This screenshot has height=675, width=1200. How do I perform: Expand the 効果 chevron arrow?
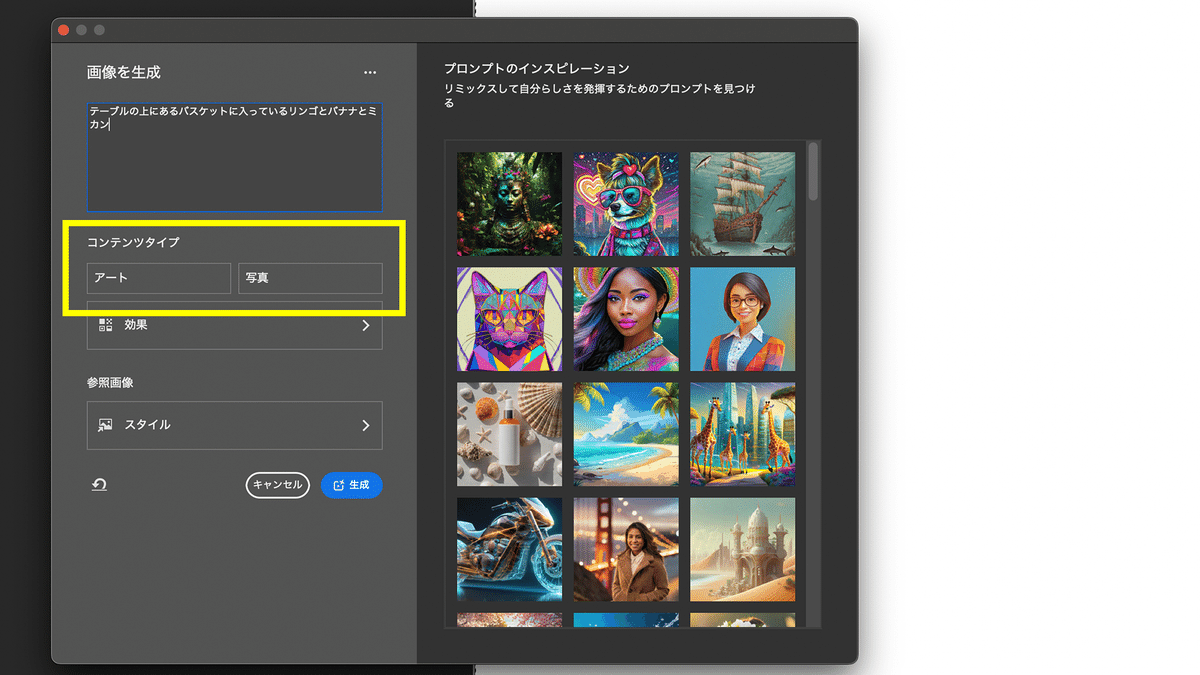pyautogui.click(x=365, y=326)
